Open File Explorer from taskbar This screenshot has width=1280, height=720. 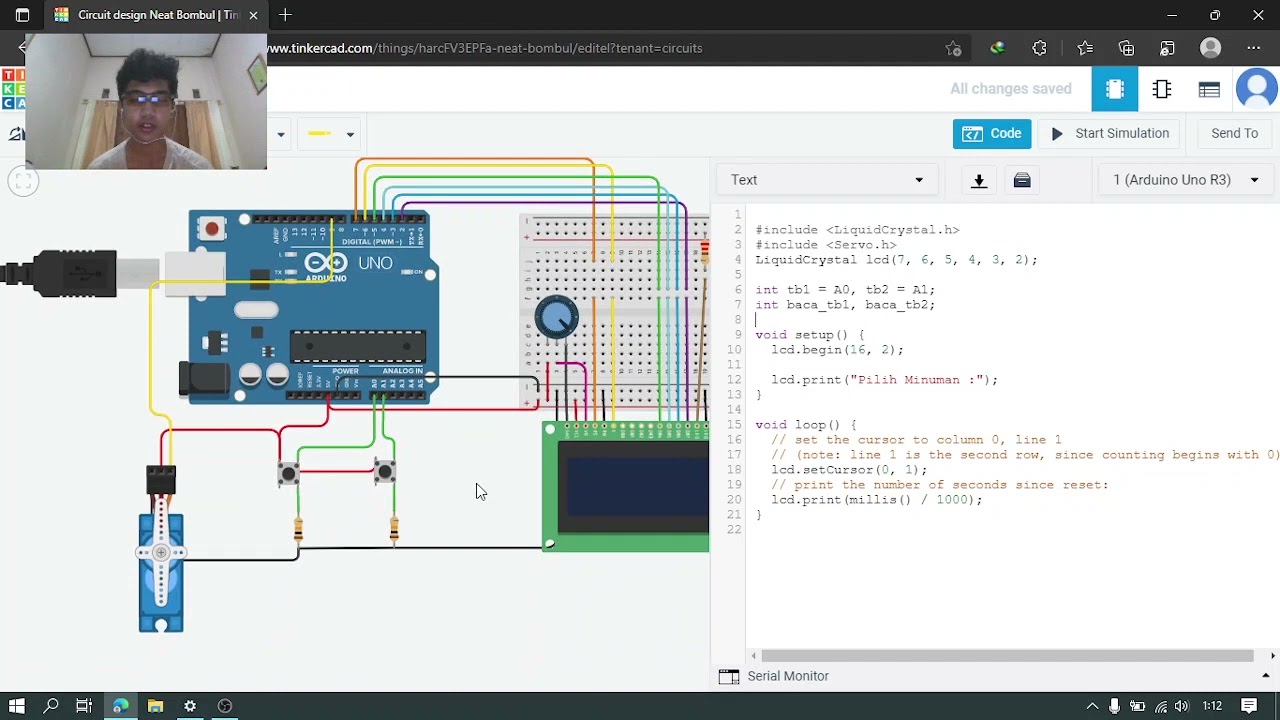(x=155, y=706)
